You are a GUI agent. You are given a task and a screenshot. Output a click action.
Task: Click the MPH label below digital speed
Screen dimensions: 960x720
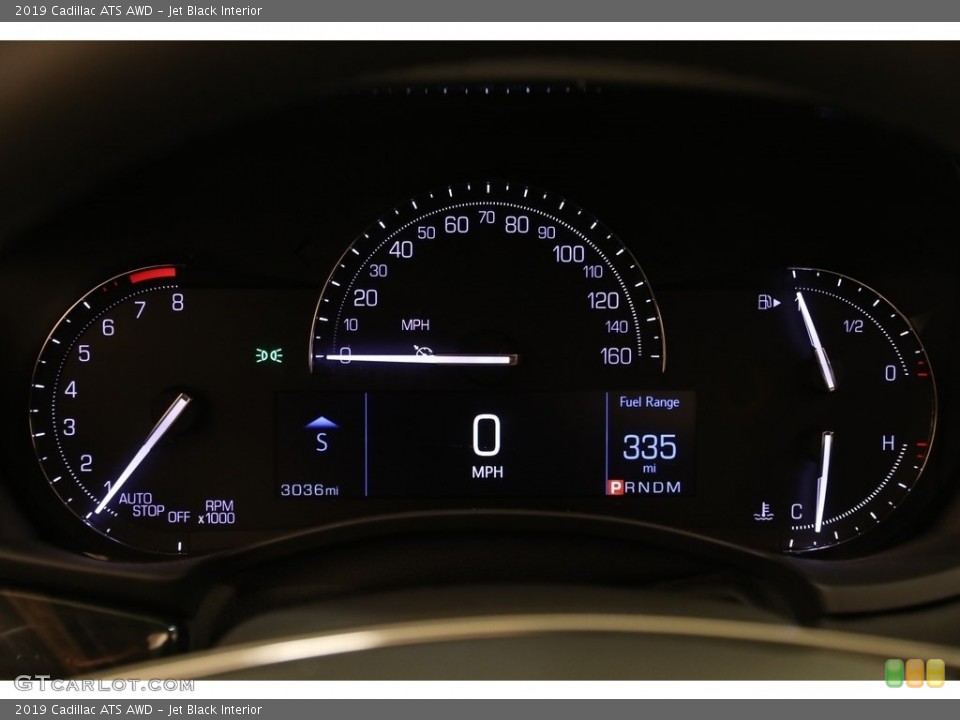[x=487, y=472]
